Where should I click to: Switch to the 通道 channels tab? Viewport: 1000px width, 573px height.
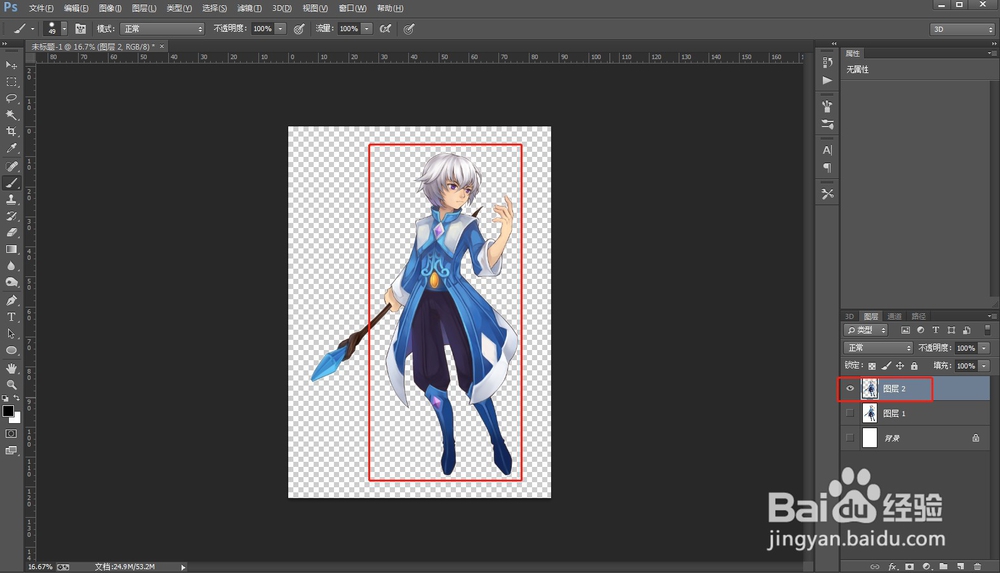895,316
